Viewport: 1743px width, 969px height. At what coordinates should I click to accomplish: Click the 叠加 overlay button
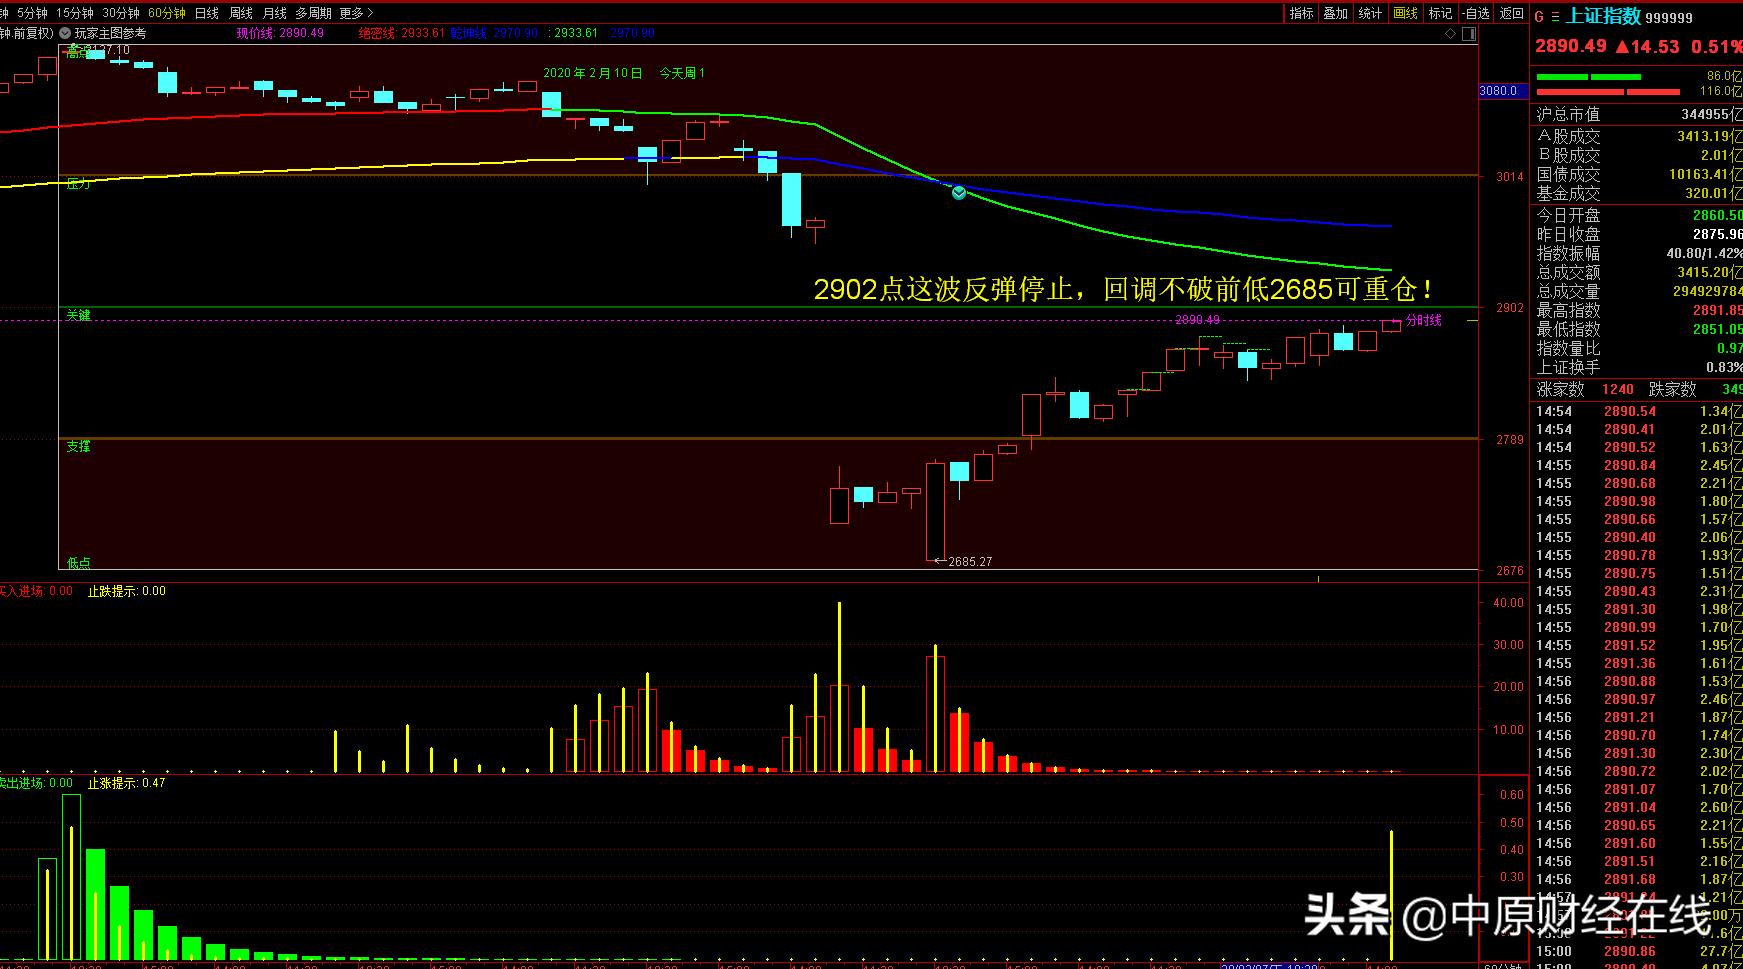[1336, 13]
